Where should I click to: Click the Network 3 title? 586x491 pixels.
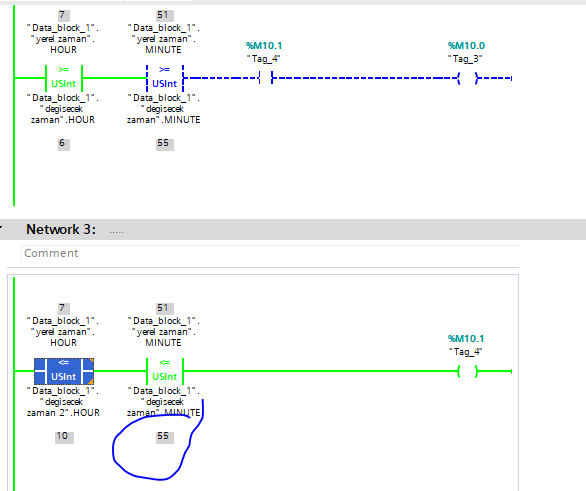pos(61,229)
